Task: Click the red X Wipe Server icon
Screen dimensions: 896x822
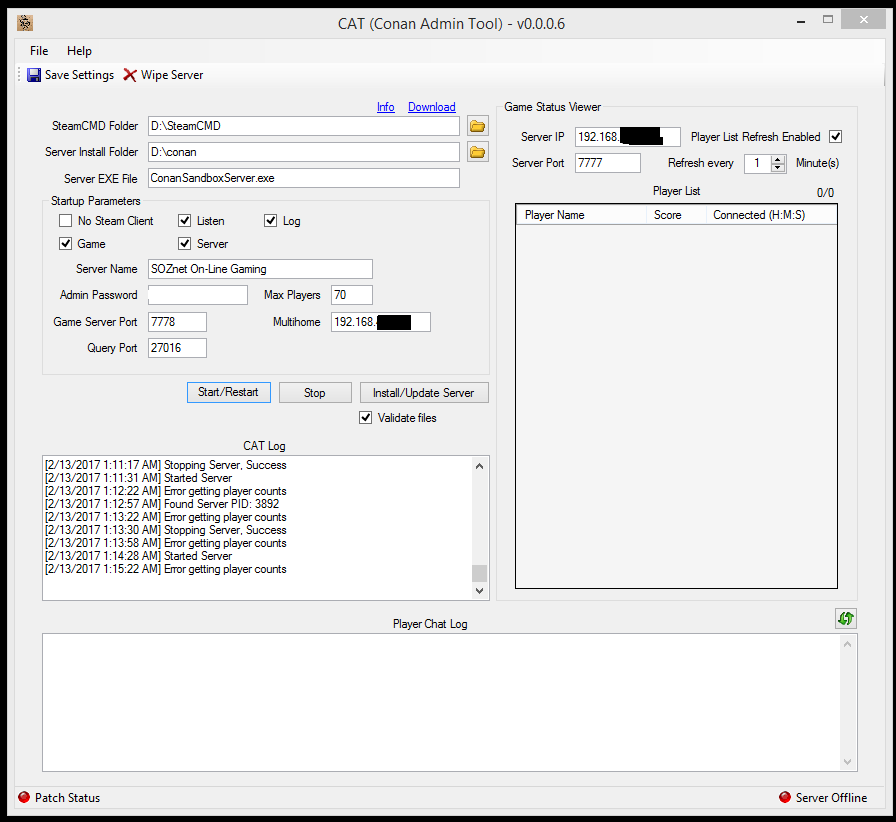Action: [130, 75]
